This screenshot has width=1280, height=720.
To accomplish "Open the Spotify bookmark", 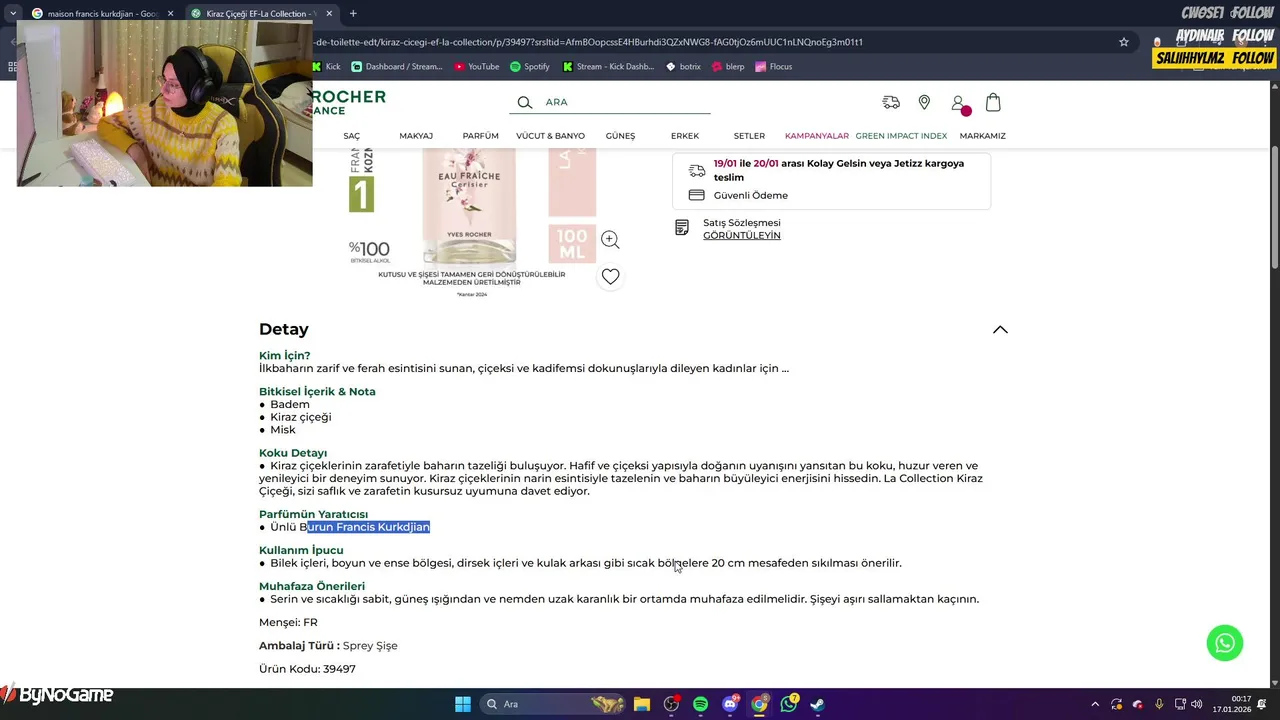I will click(530, 66).
